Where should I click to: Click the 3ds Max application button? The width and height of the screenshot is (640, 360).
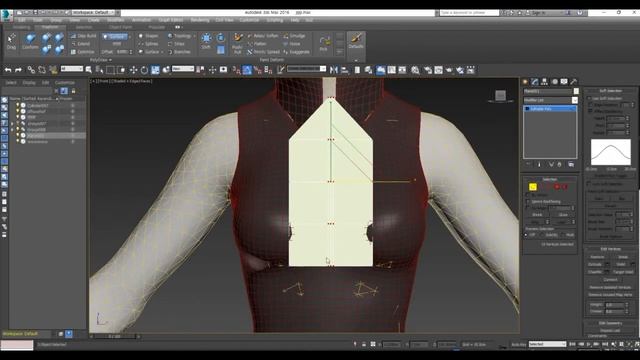pos(7,15)
